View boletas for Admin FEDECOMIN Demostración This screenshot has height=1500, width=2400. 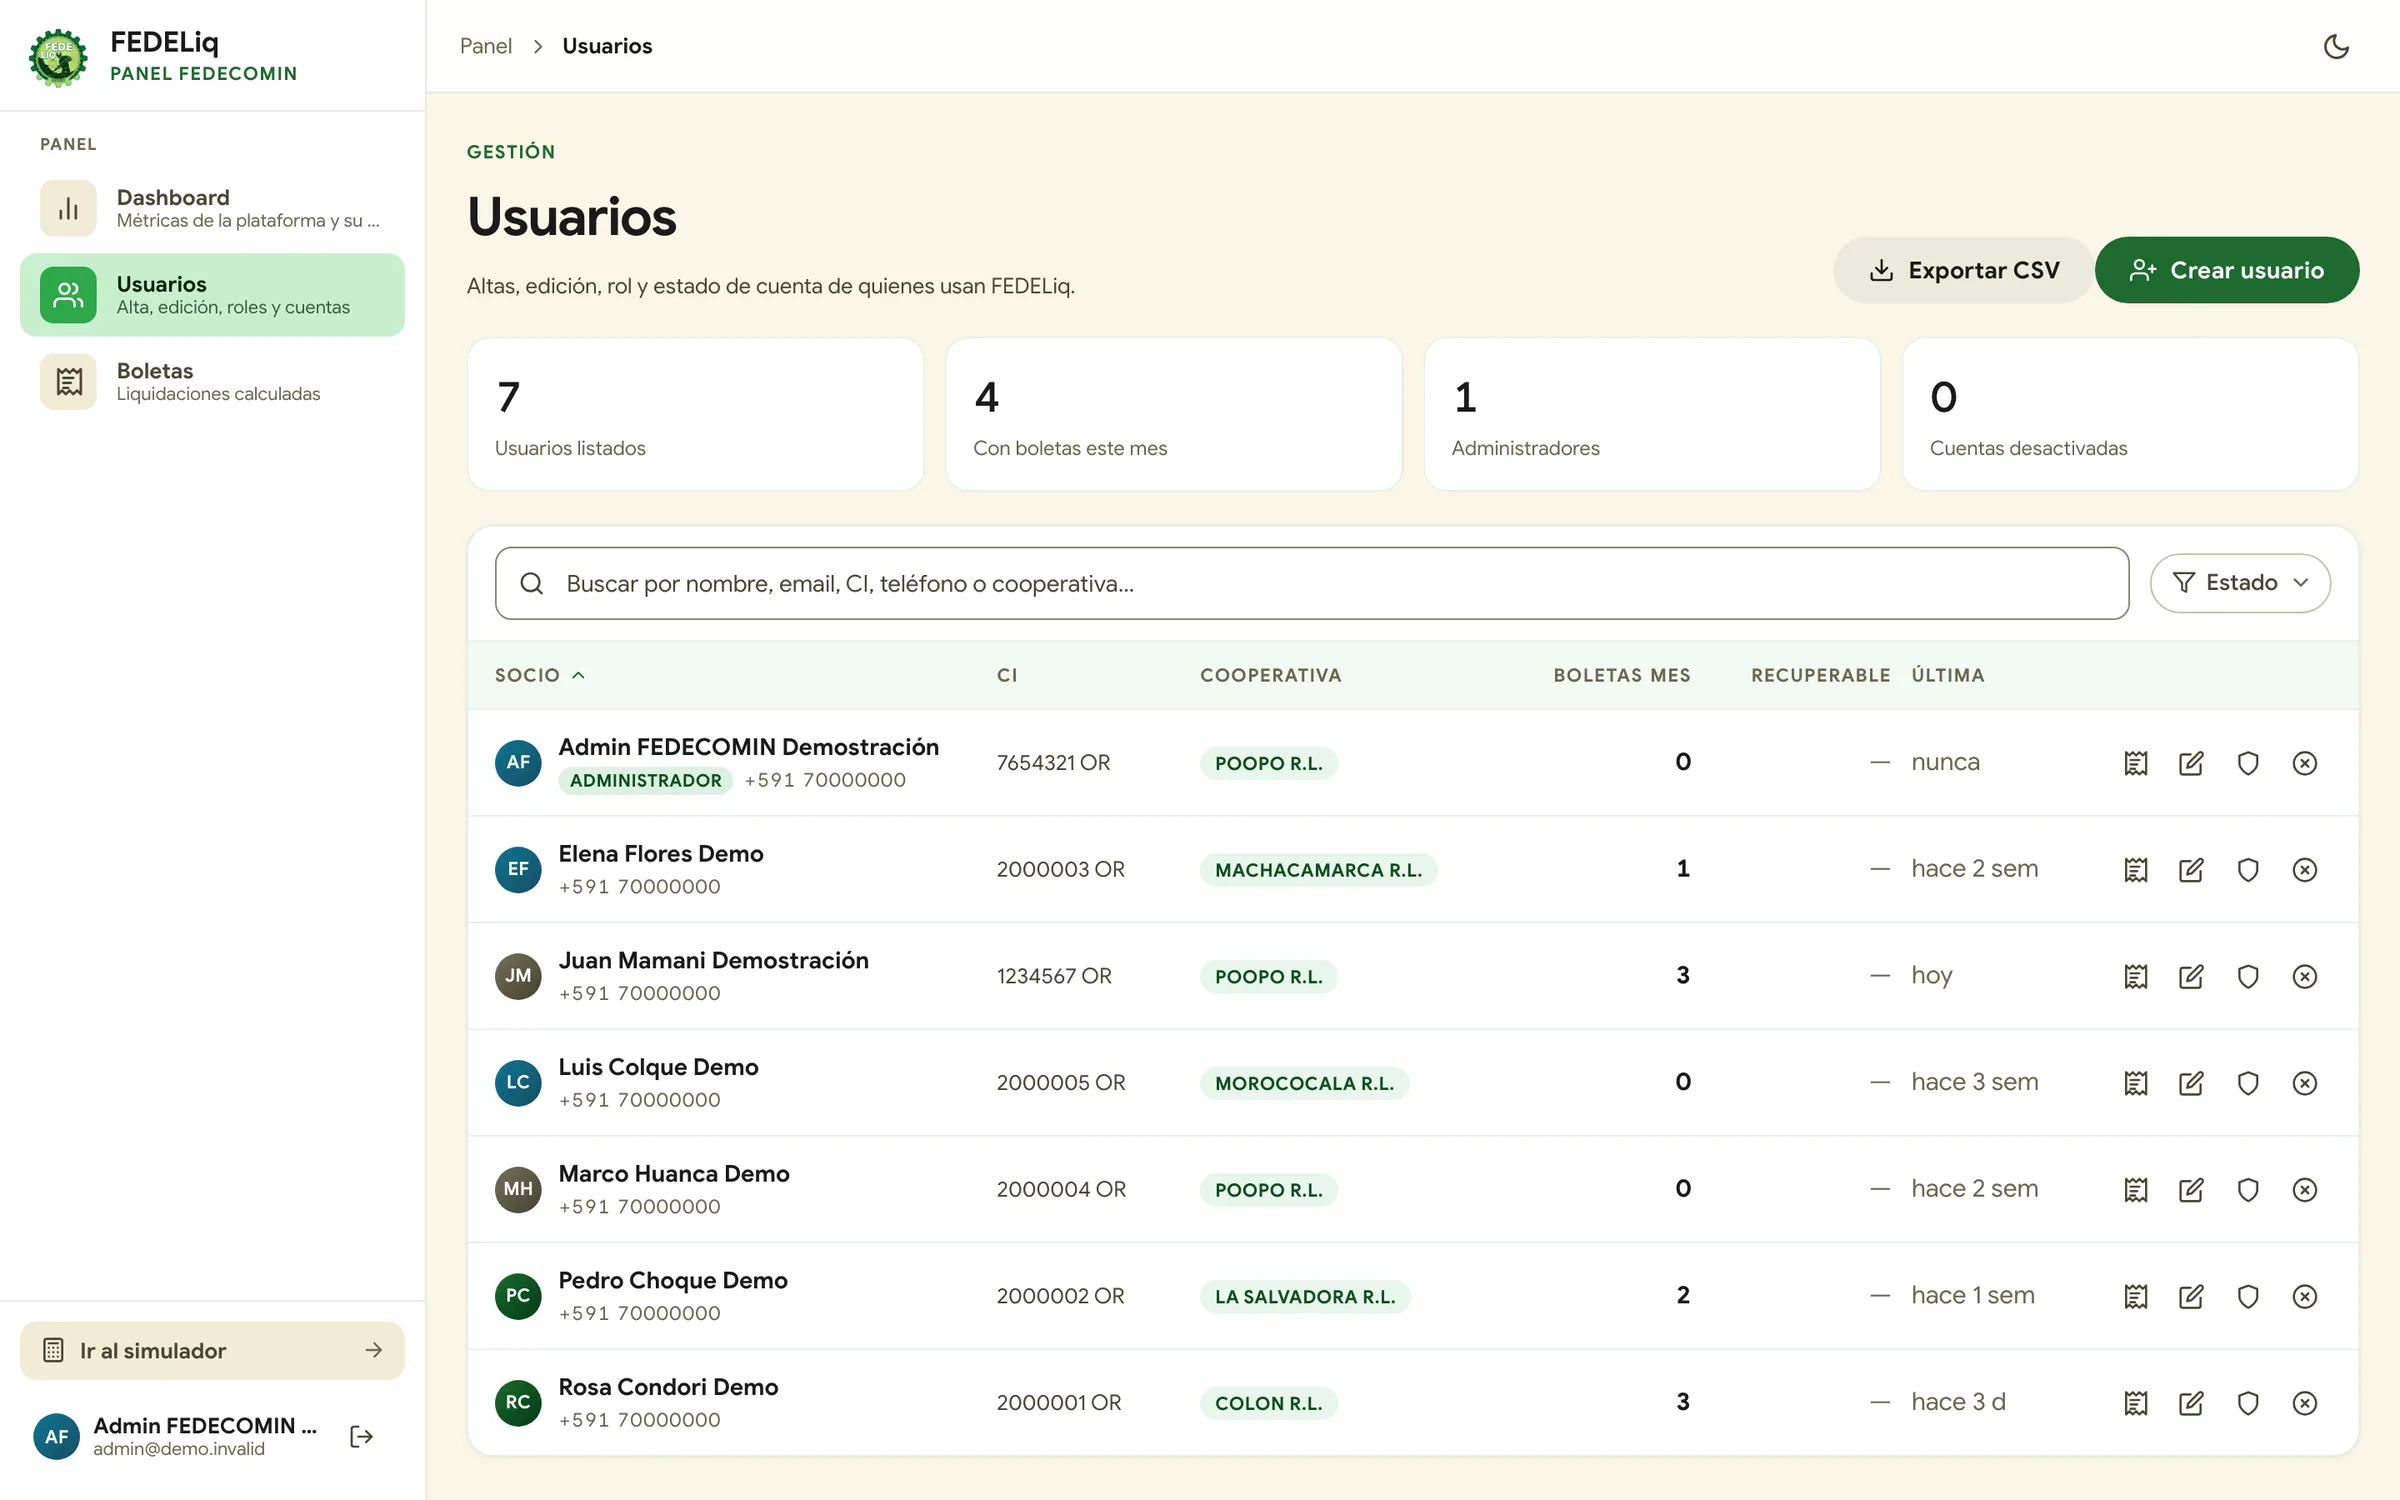pyautogui.click(x=2136, y=763)
